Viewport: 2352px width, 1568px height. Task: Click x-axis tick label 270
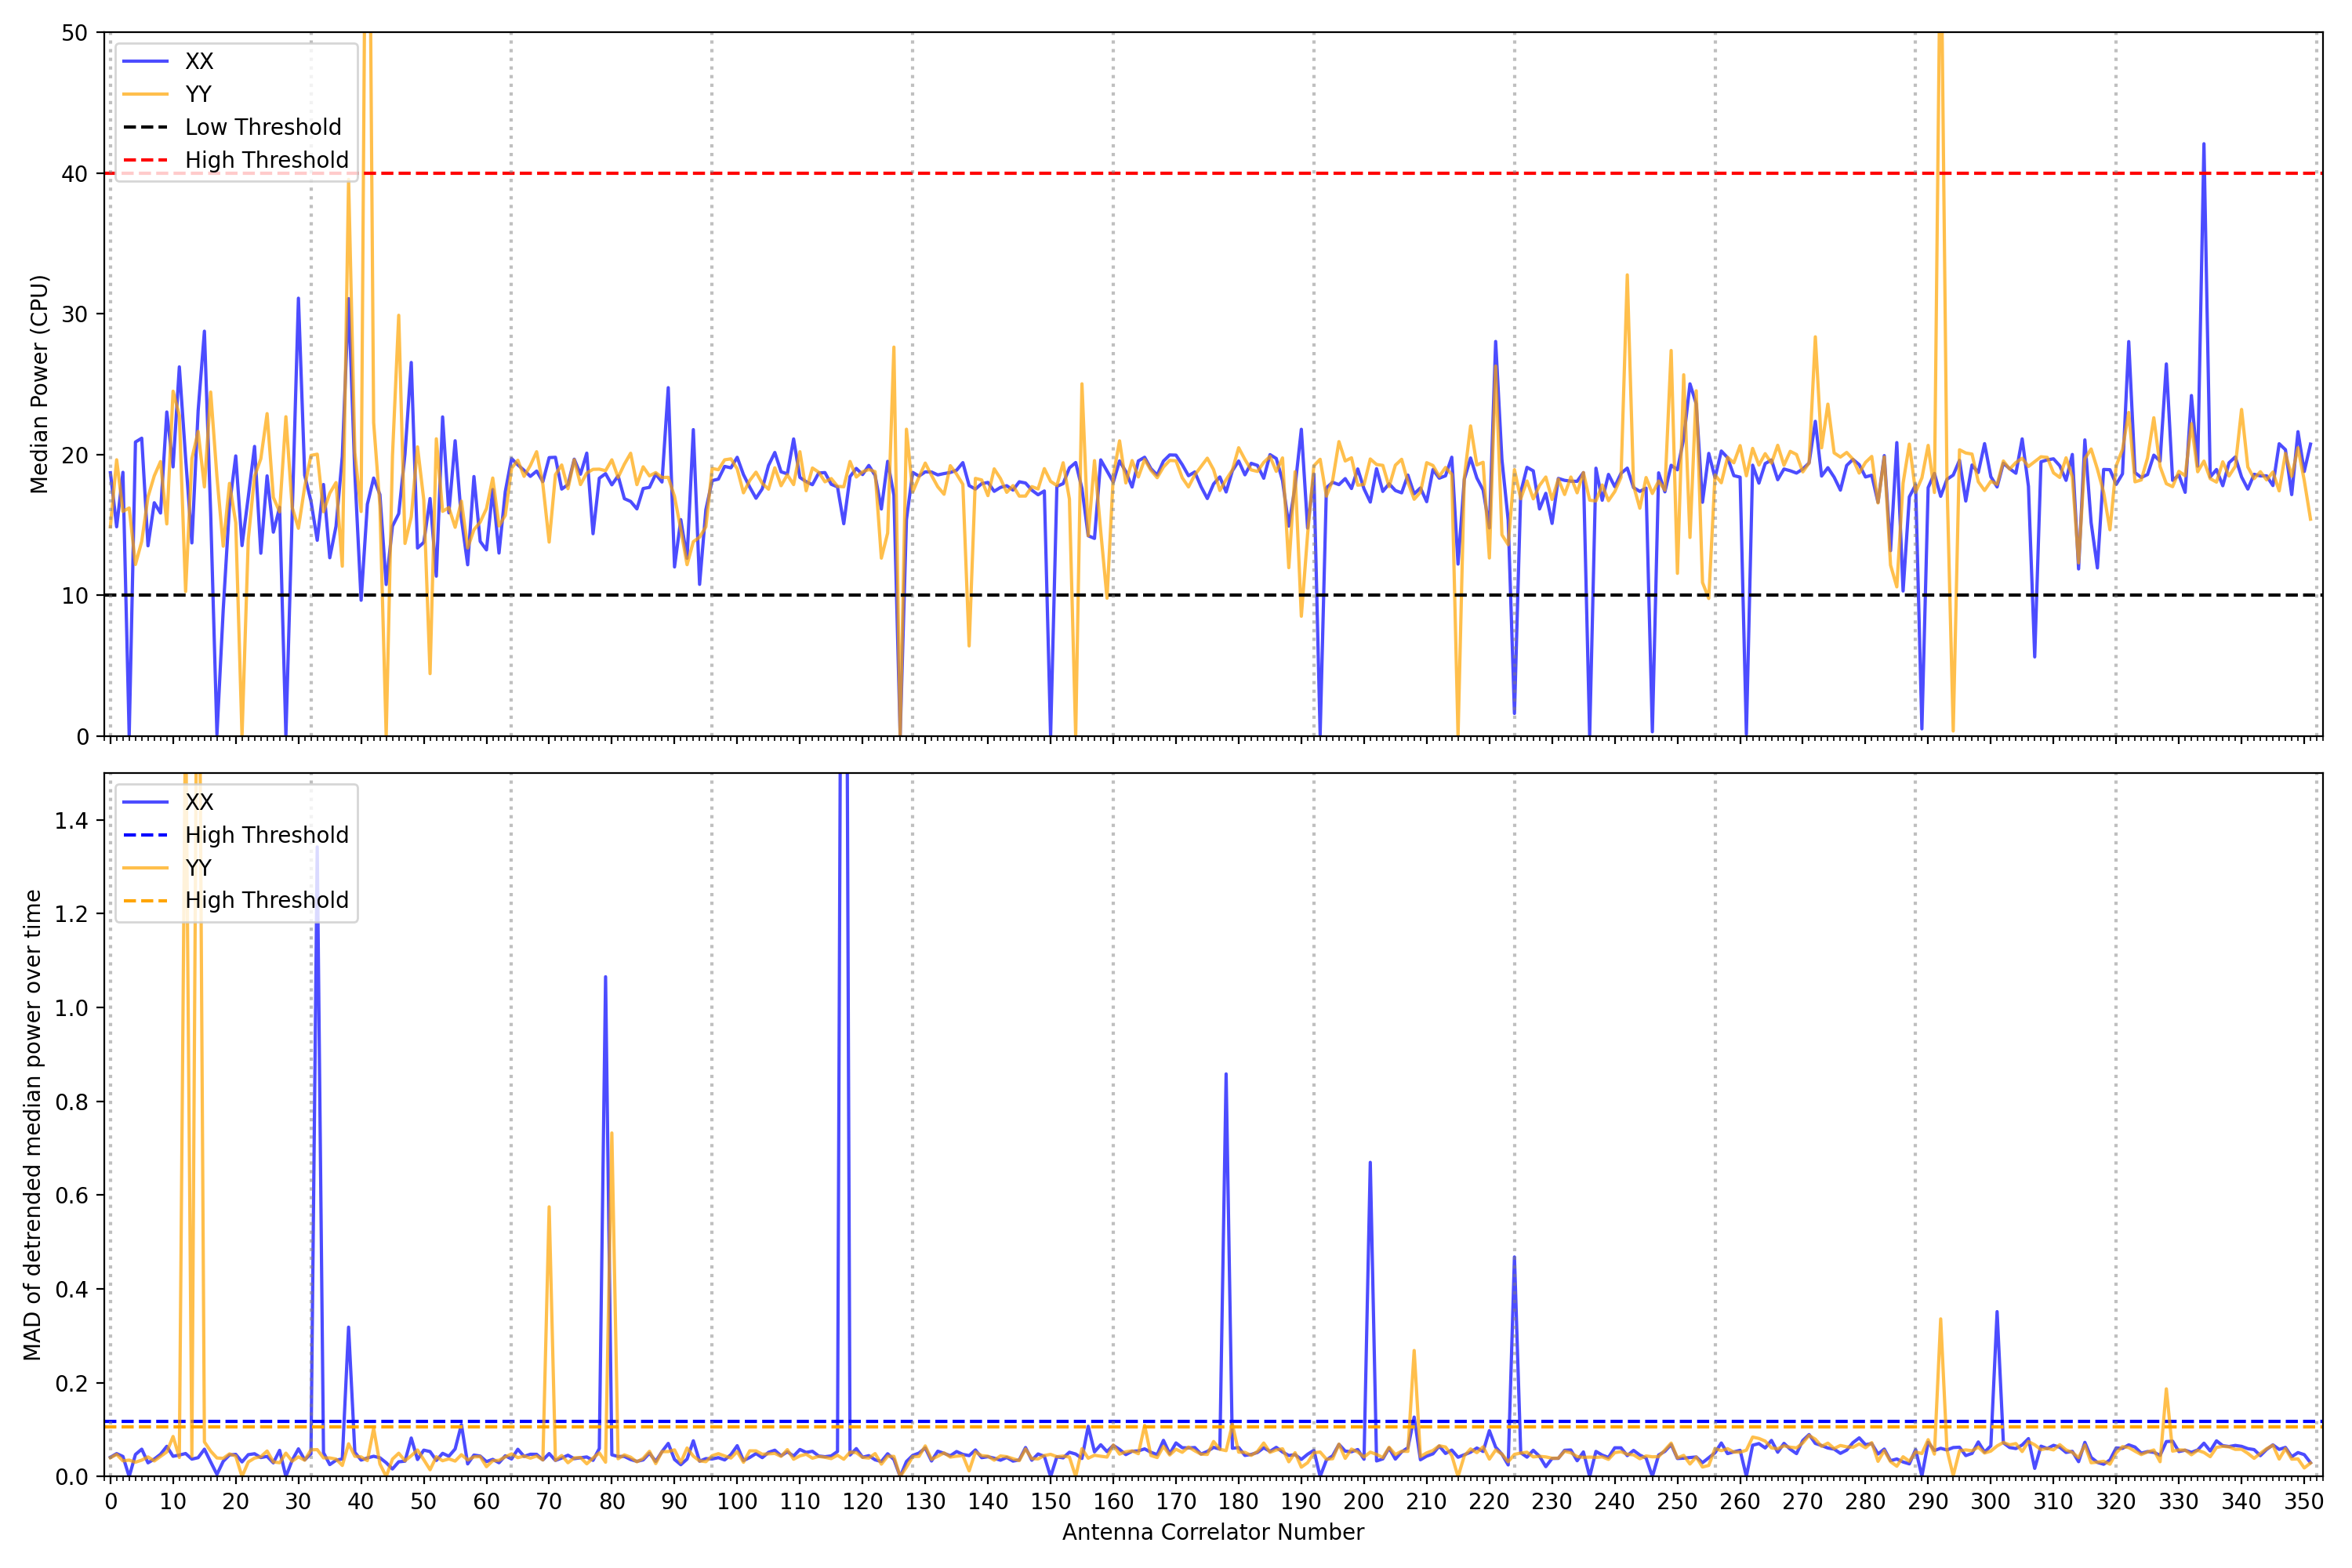click(1802, 1502)
